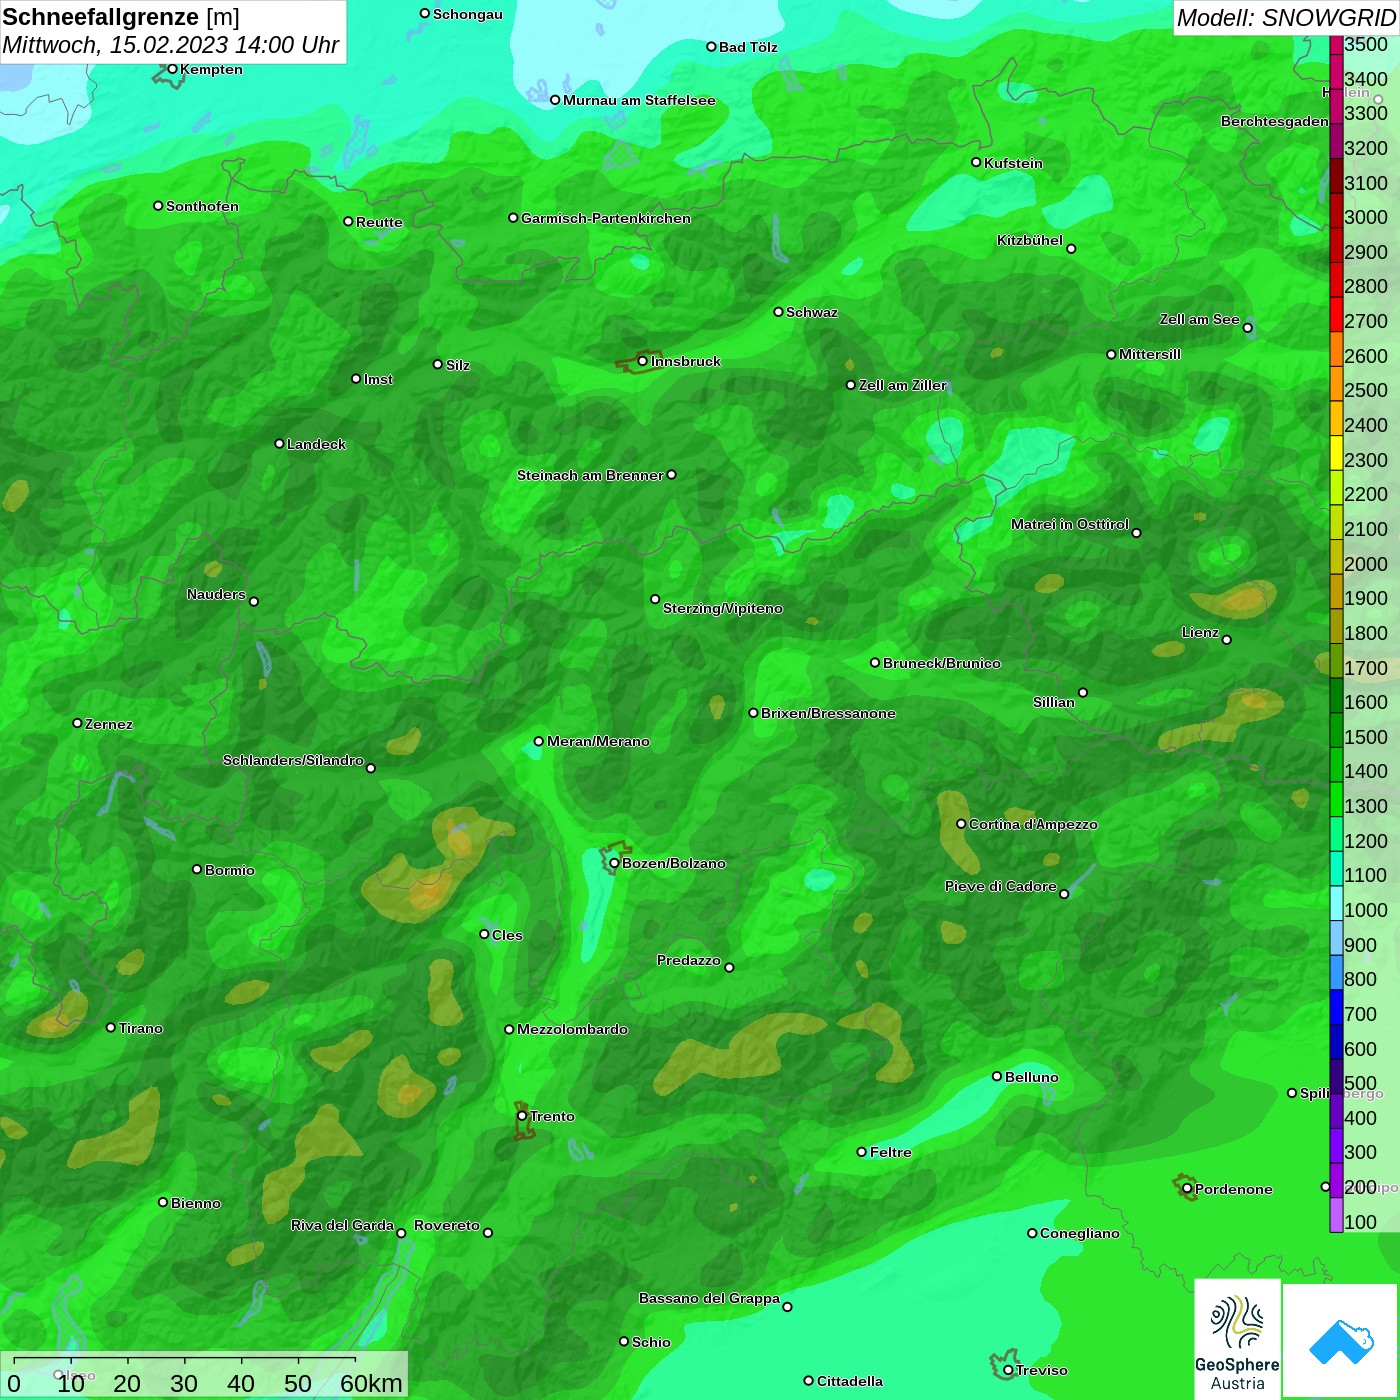Click the Berchtesgaden label
This screenshot has height=1400, width=1400.
(1275, 121)
